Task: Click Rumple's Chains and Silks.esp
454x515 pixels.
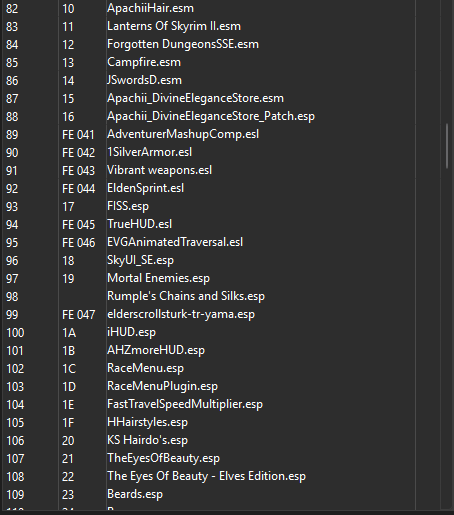Action: [x=186, y=296]
